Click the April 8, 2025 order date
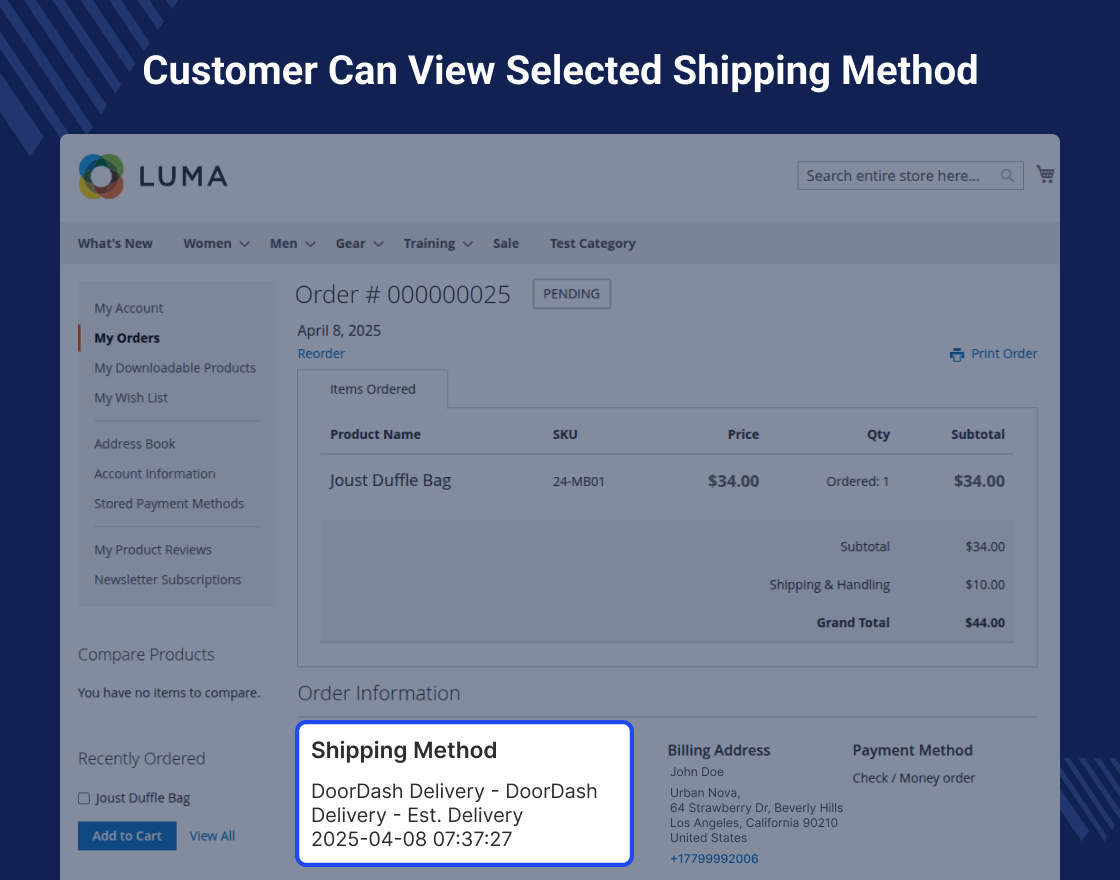1120x880 pixels. [x=339, y=331]
